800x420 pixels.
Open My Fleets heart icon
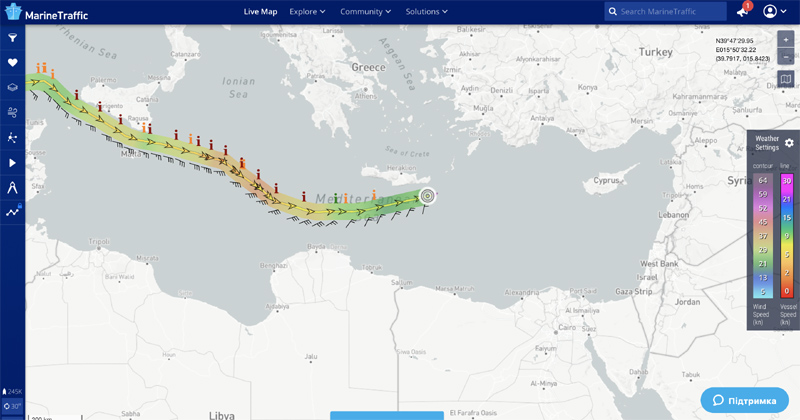tap(13, 63)
